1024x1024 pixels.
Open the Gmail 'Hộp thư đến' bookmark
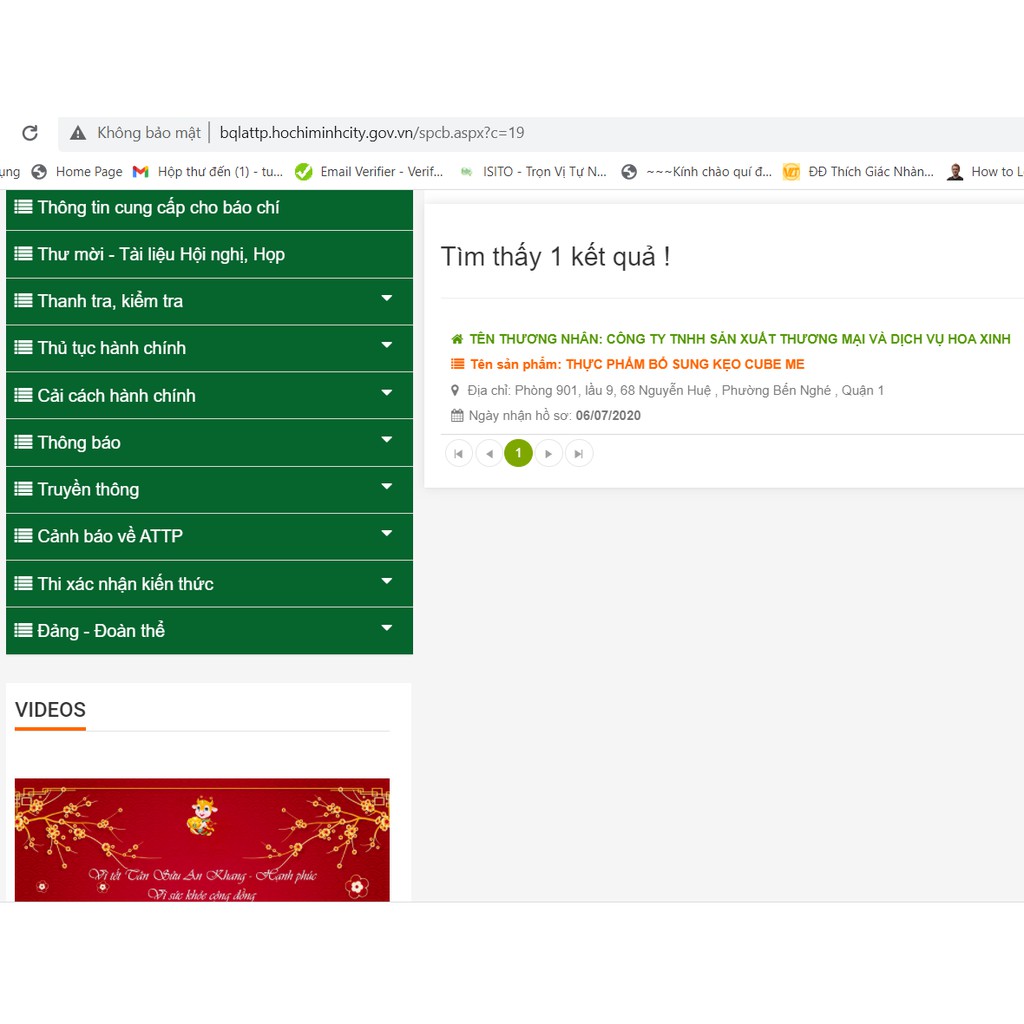pos(209,172)
